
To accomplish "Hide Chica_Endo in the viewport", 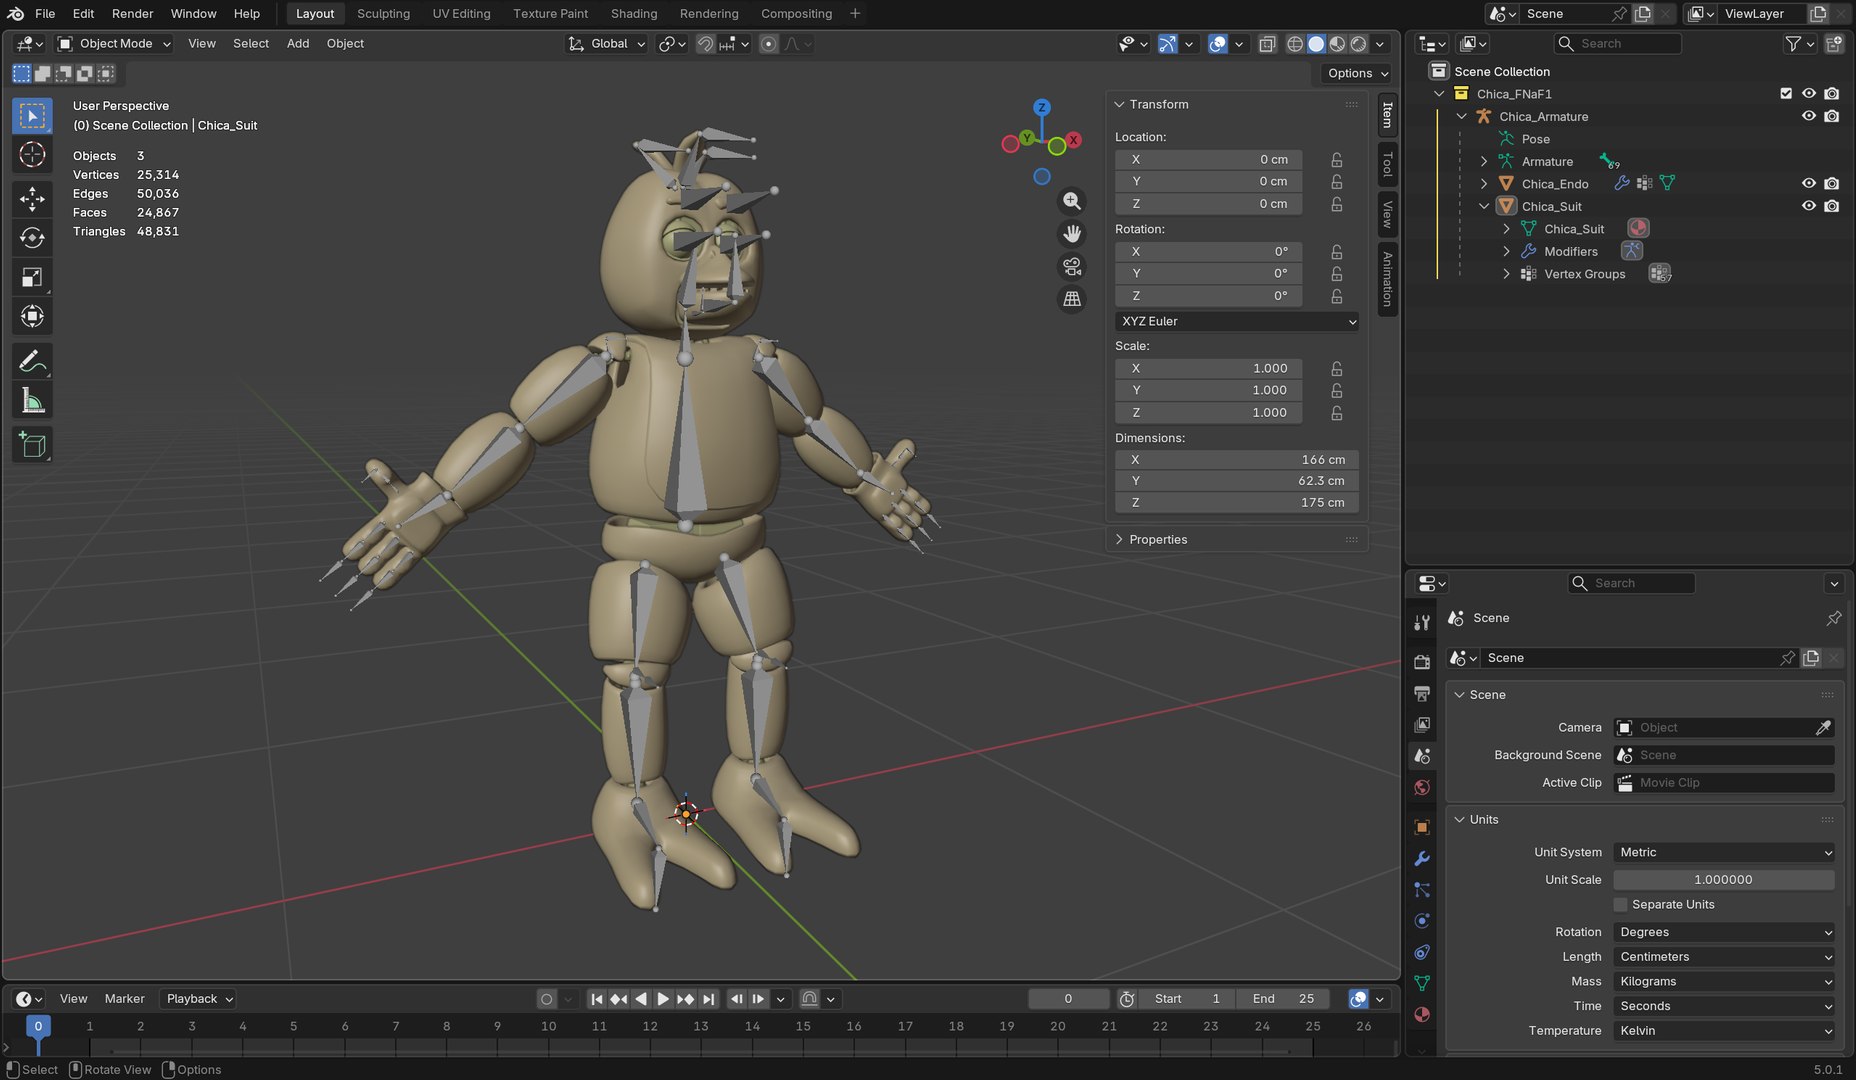I will 1809,183.
